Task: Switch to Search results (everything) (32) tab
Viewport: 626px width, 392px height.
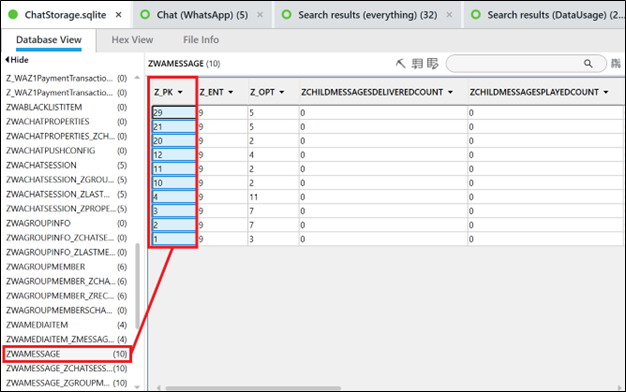Action: coord(367,15)
